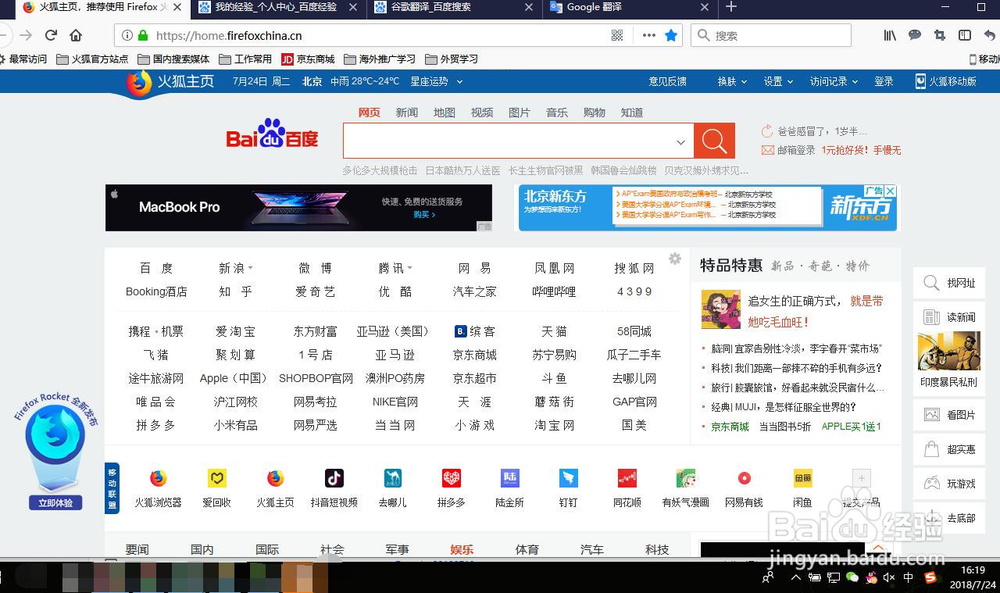Open the 京东商城 bookmark
The height and width of the screenshot is (593, 1000).
coord(308,59)
